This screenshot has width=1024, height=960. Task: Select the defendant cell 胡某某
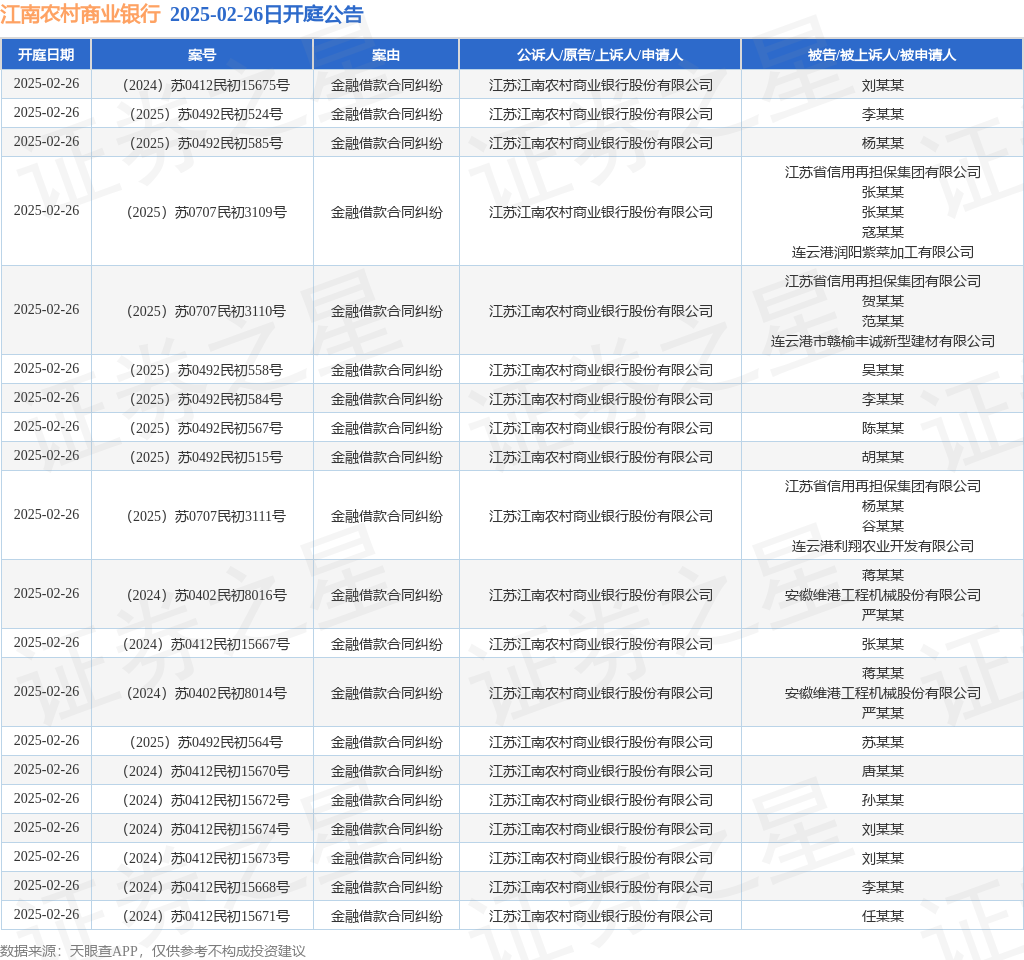pos(882,457)
